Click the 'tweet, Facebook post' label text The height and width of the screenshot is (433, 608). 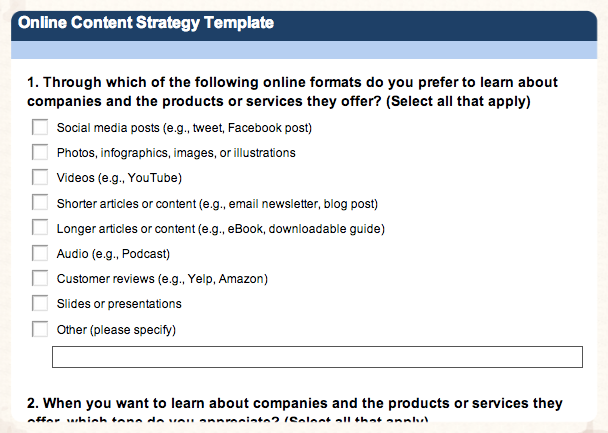point(250,128)
